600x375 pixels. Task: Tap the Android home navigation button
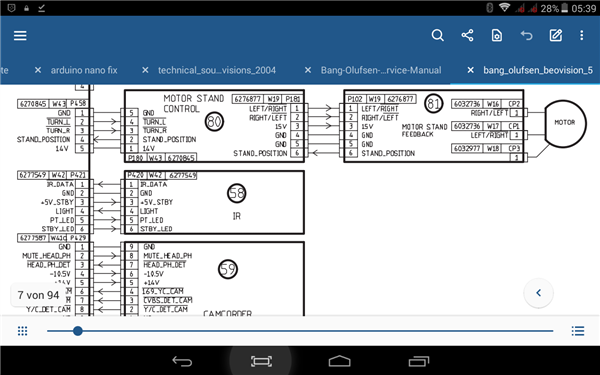coord(339,361)
